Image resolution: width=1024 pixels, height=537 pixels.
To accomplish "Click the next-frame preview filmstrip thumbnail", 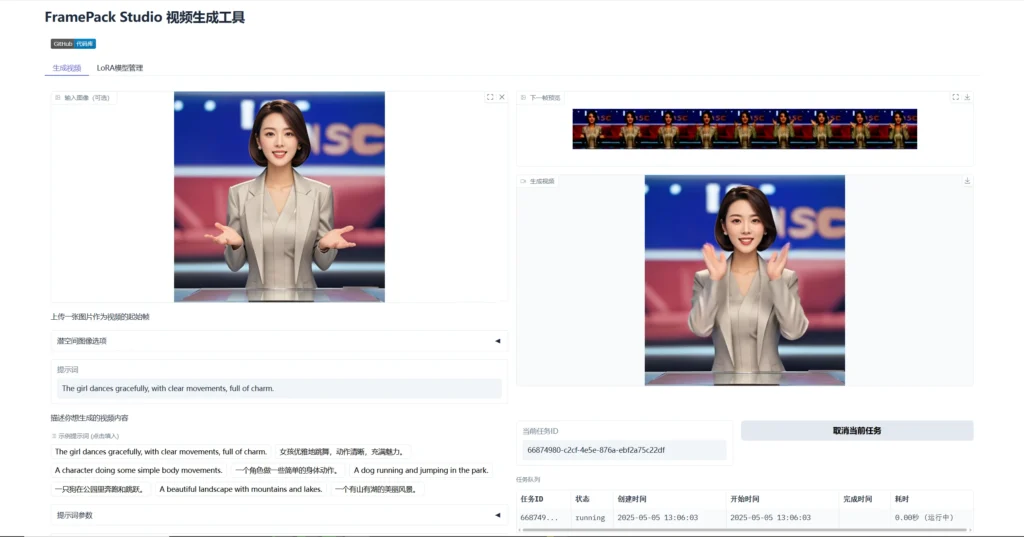I will (744, 129).
